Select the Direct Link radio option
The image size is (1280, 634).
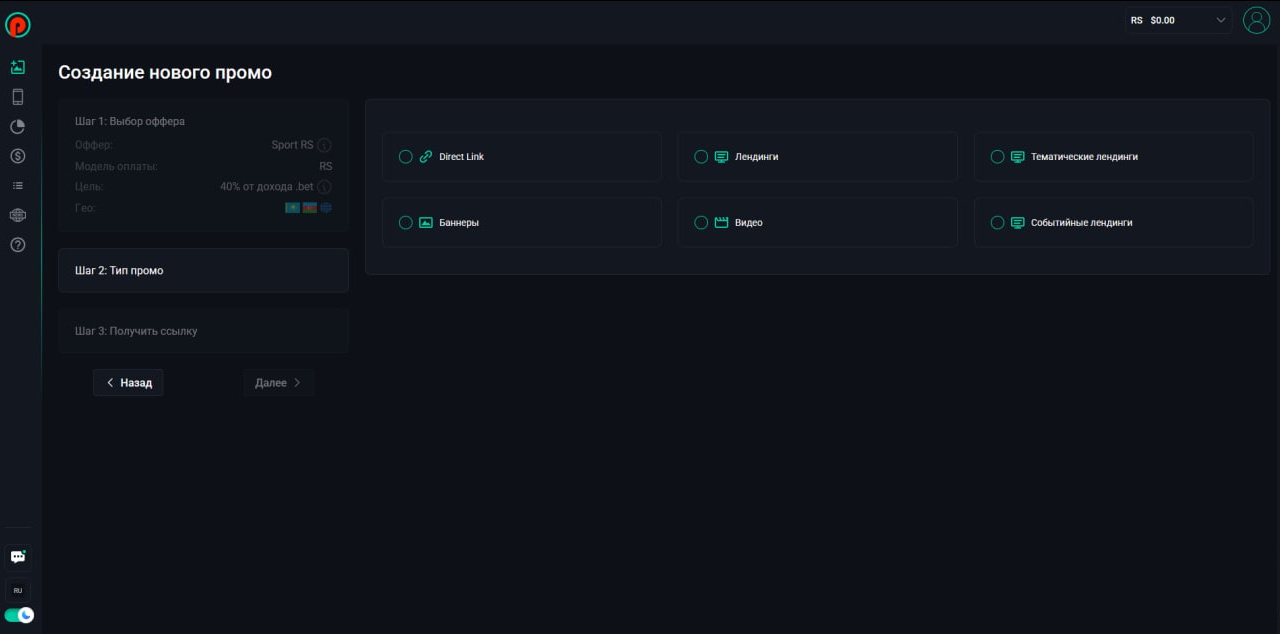(406, 157)
